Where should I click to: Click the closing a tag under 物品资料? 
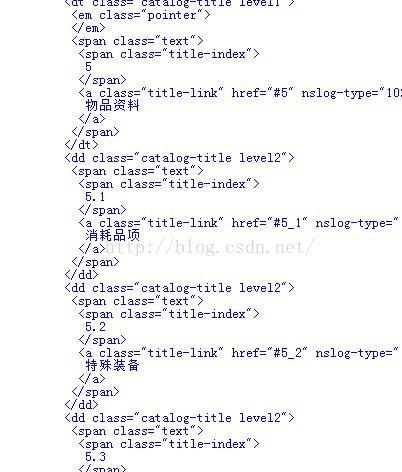tap(92, 119)
